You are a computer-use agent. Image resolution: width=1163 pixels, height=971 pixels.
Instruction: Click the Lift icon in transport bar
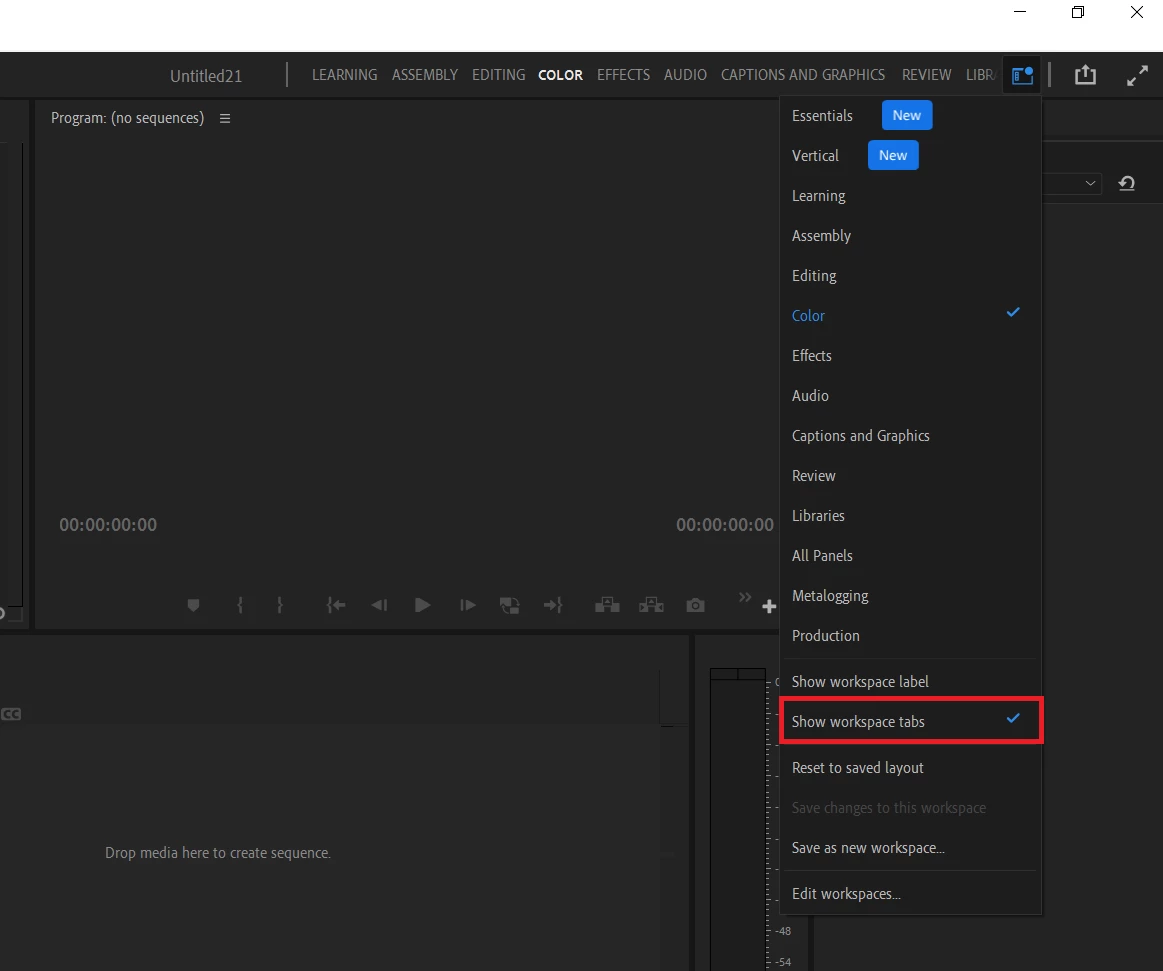(x=607, y=605)
